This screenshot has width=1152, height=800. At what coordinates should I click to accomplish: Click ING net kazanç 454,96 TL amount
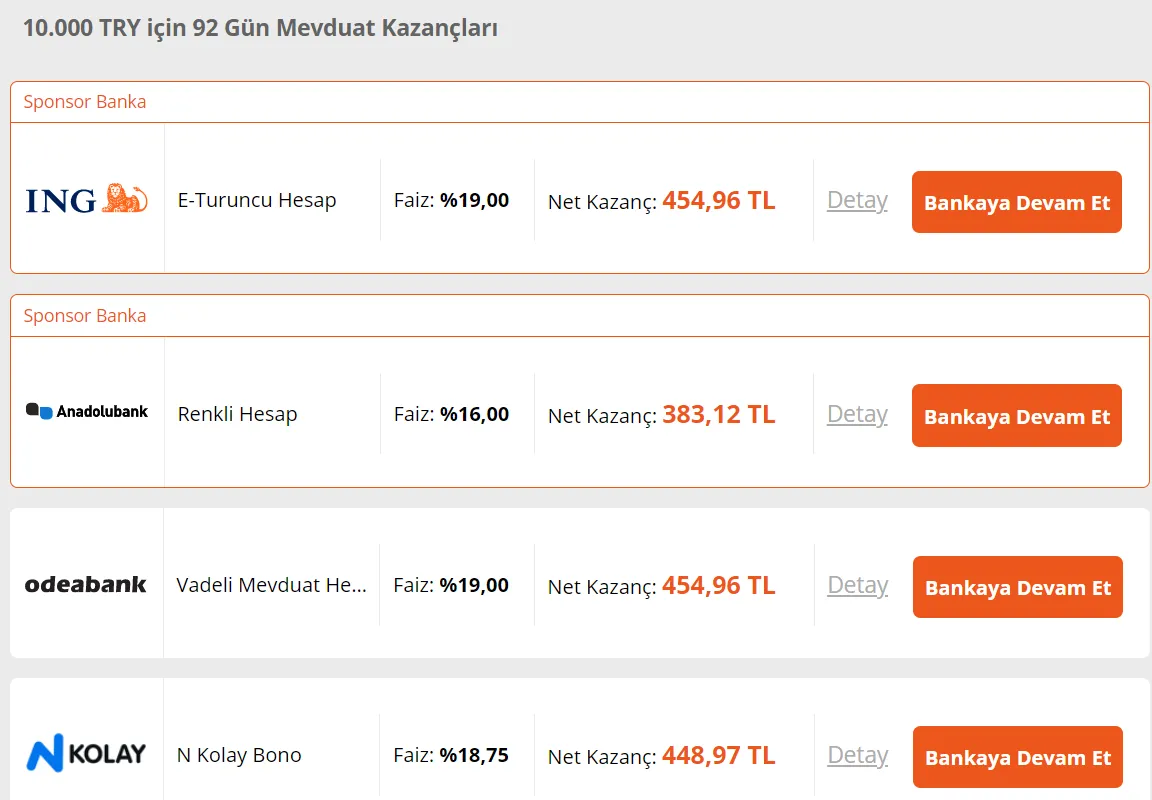point(718,200)
